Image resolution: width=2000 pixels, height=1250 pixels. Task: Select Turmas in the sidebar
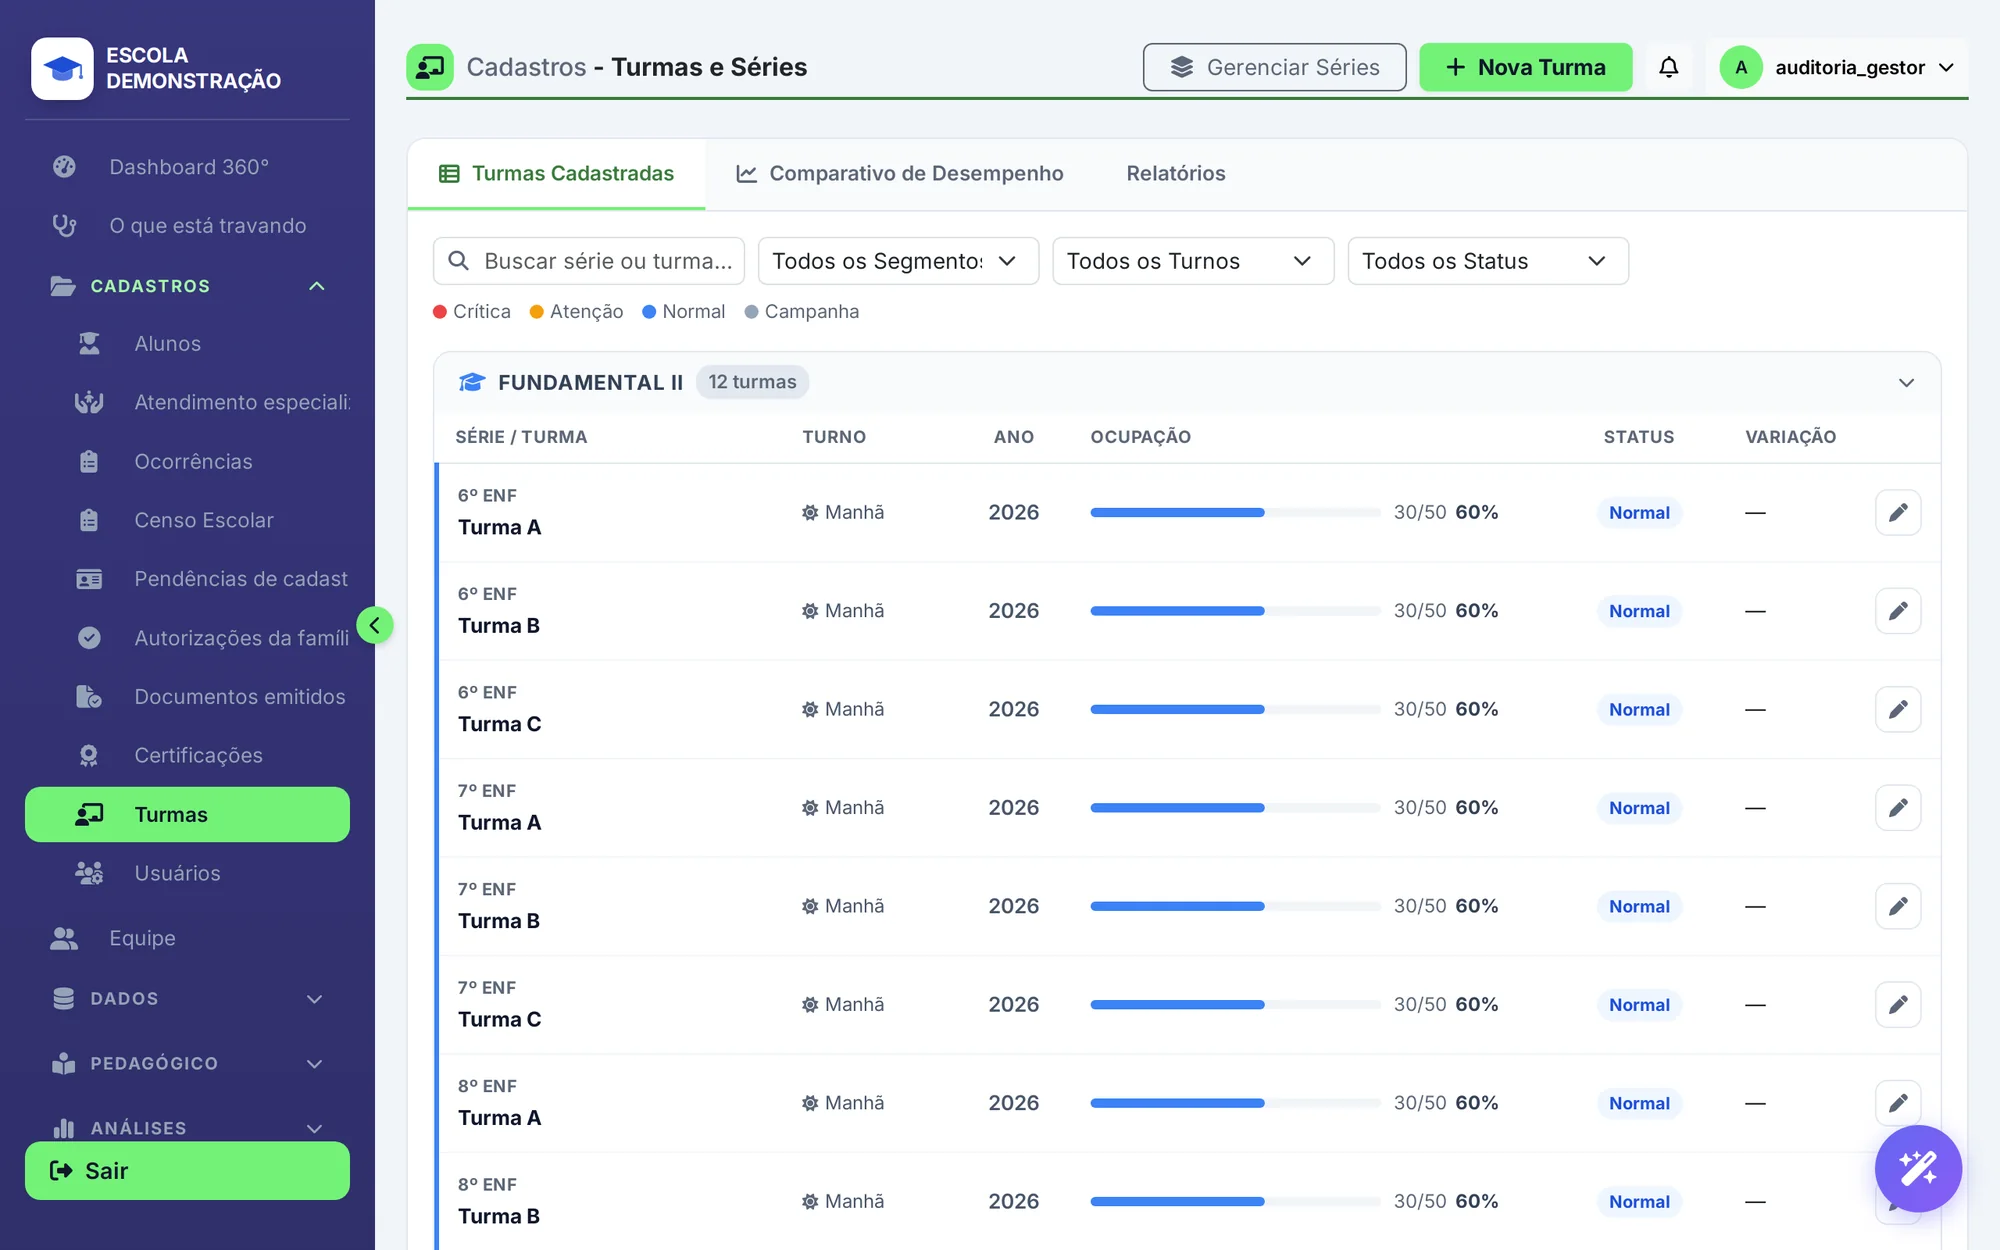click(187, 815)
